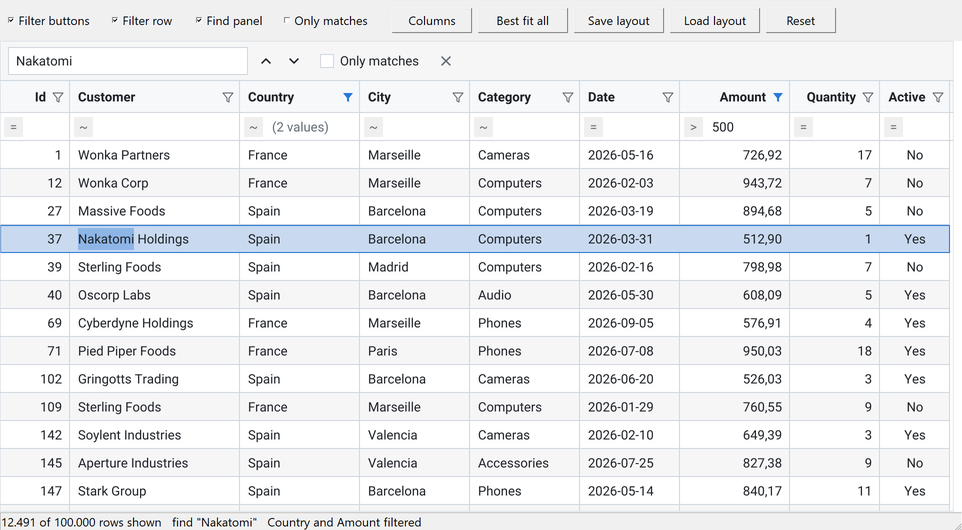Viewport: 962px width, 530px height.
Task: Select the Nakatomi Holdings customer cell
Action: [x=155, y=239]
